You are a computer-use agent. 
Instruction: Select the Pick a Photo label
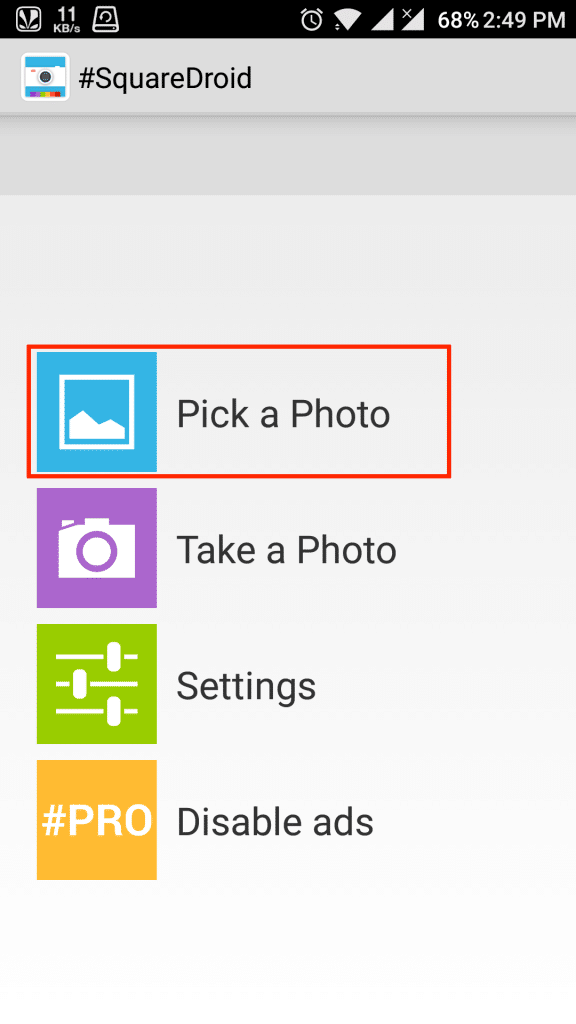point(283,413)
